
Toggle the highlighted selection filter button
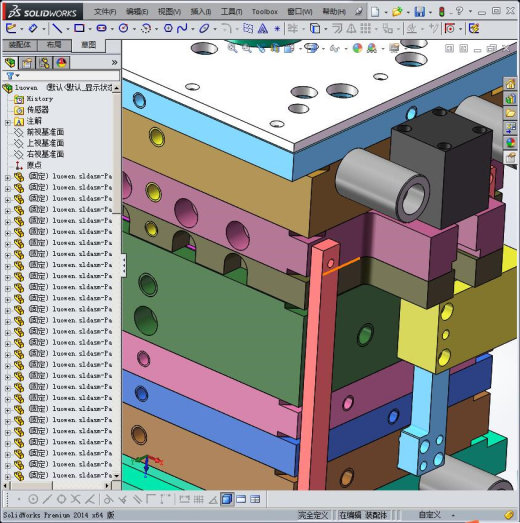click(227, 499)
